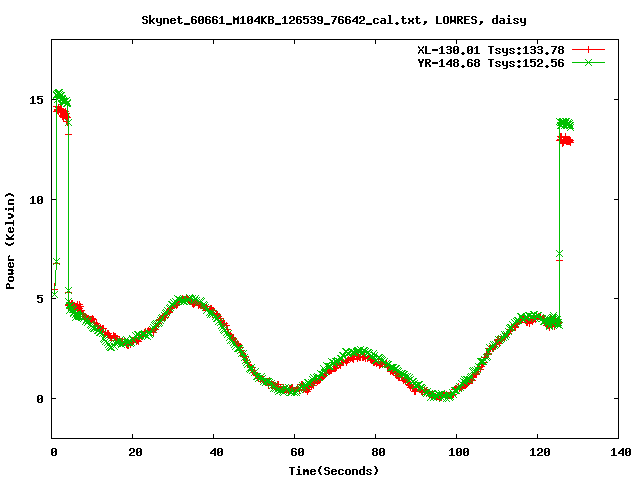Click x-axis tick label 120

(540, 452)
